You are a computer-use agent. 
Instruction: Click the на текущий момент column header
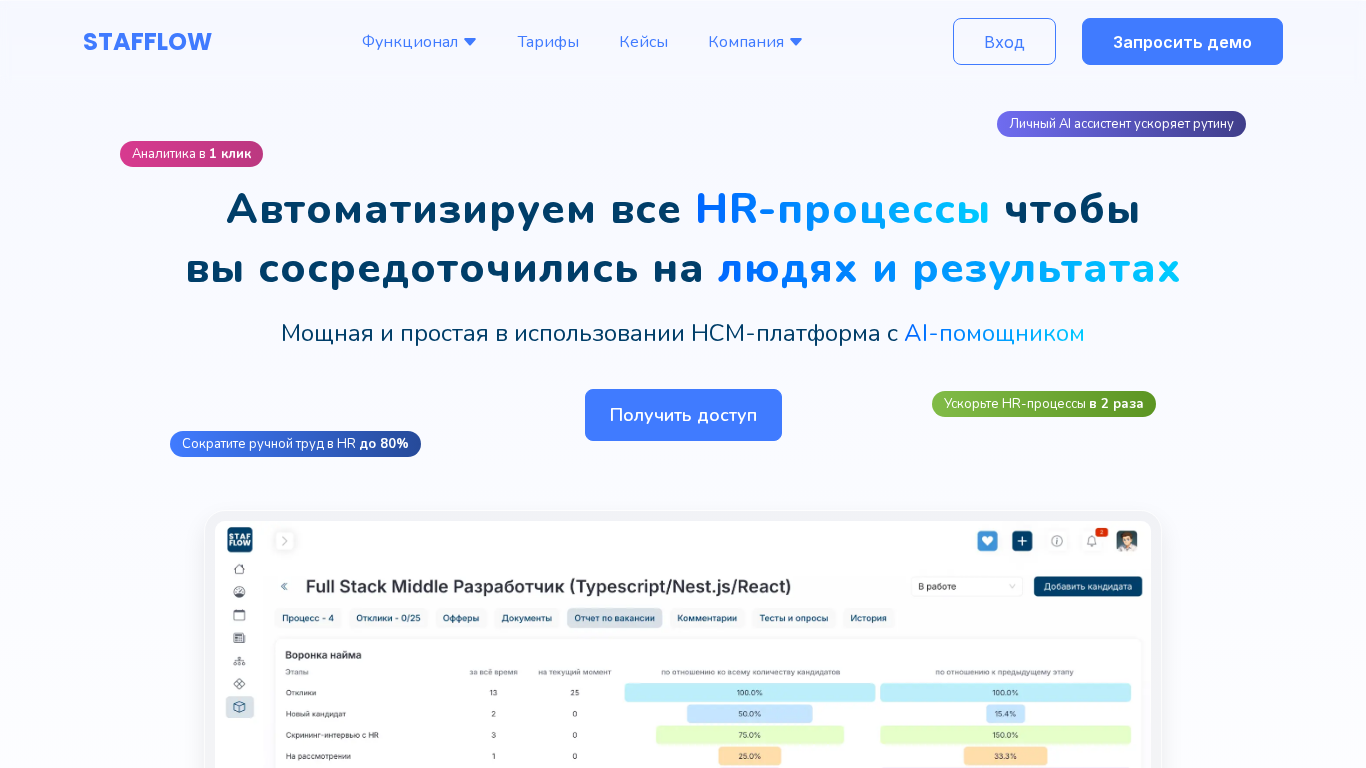click(x=574, y=672)
